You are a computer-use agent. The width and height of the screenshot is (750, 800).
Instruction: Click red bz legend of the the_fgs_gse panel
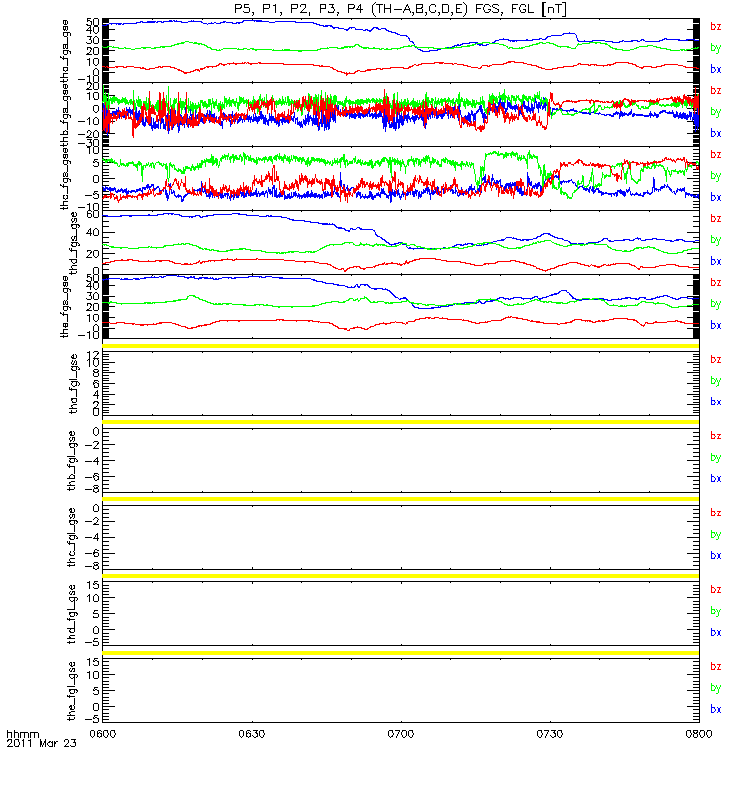pyautogui.click(x=716, y=283)
